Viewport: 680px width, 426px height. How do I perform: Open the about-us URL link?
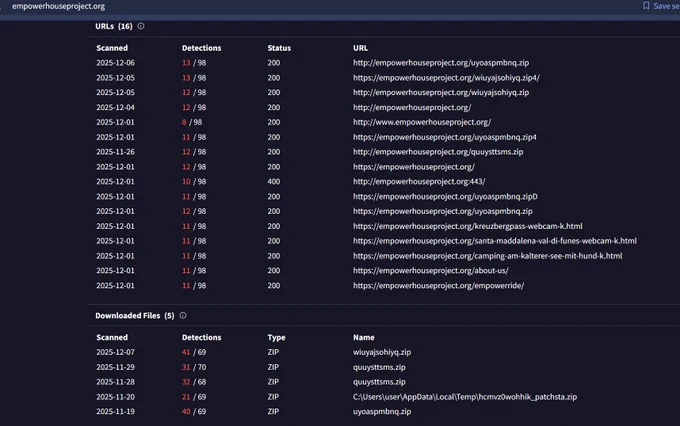point(431,271)
